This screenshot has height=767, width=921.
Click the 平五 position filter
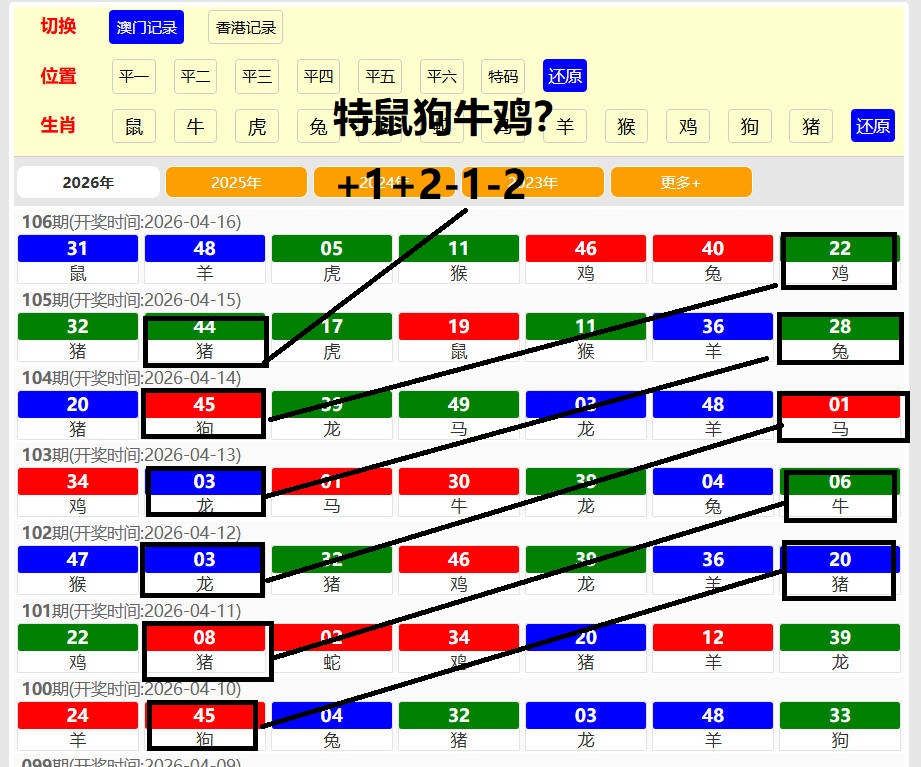click(x=380, y=76)
